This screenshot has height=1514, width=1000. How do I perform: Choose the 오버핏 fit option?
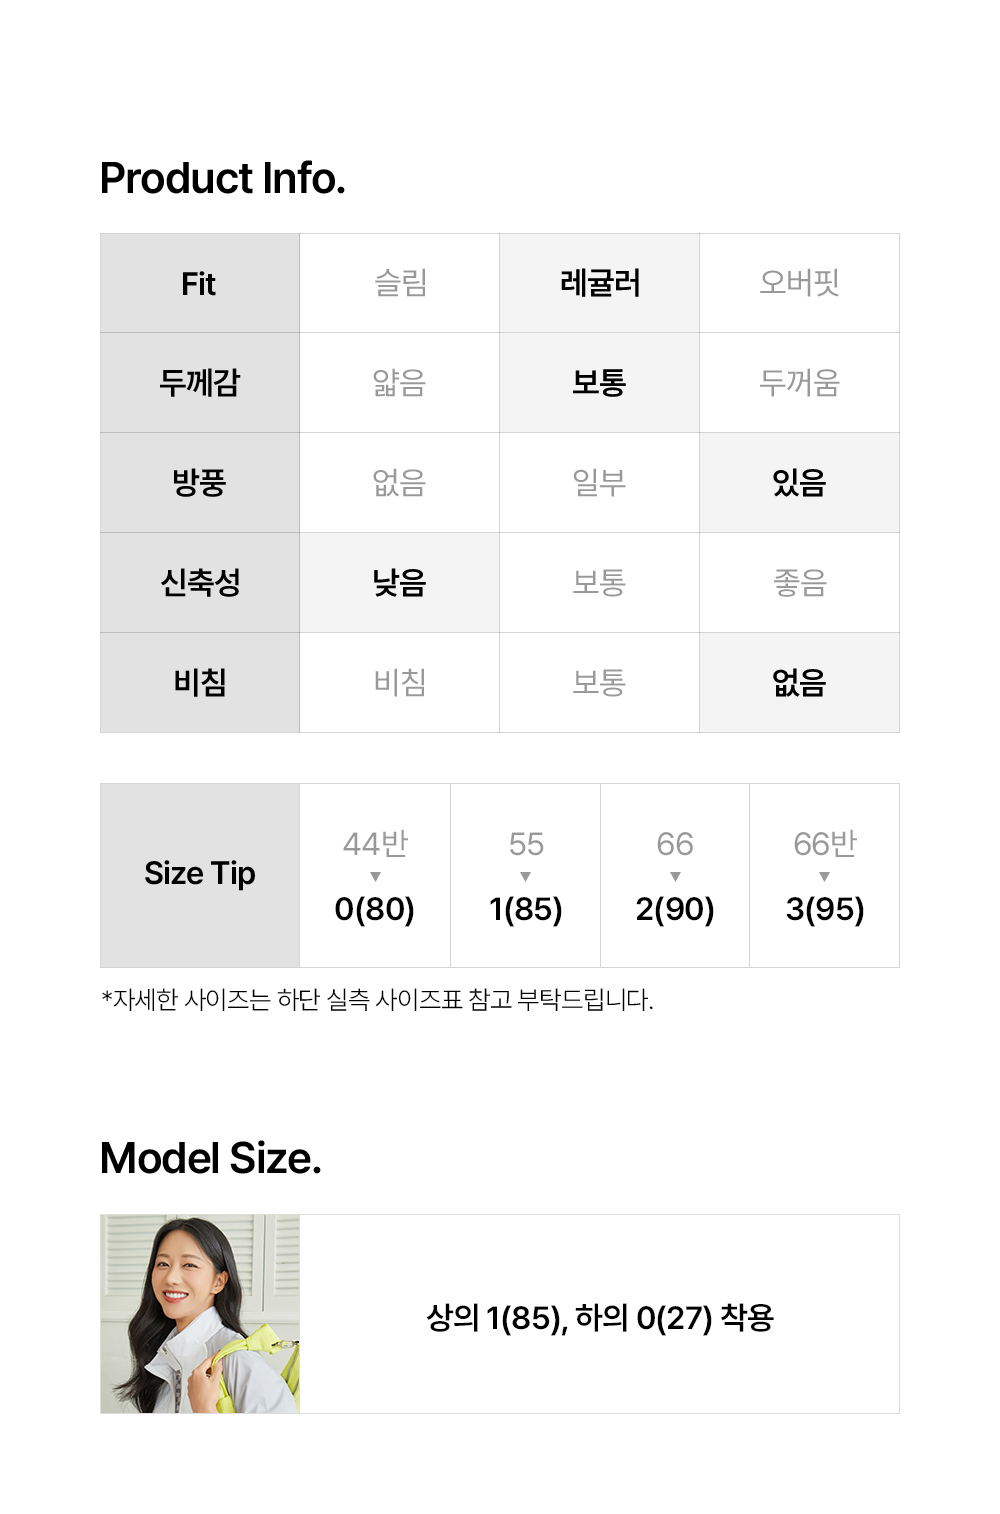coord(799,283)
